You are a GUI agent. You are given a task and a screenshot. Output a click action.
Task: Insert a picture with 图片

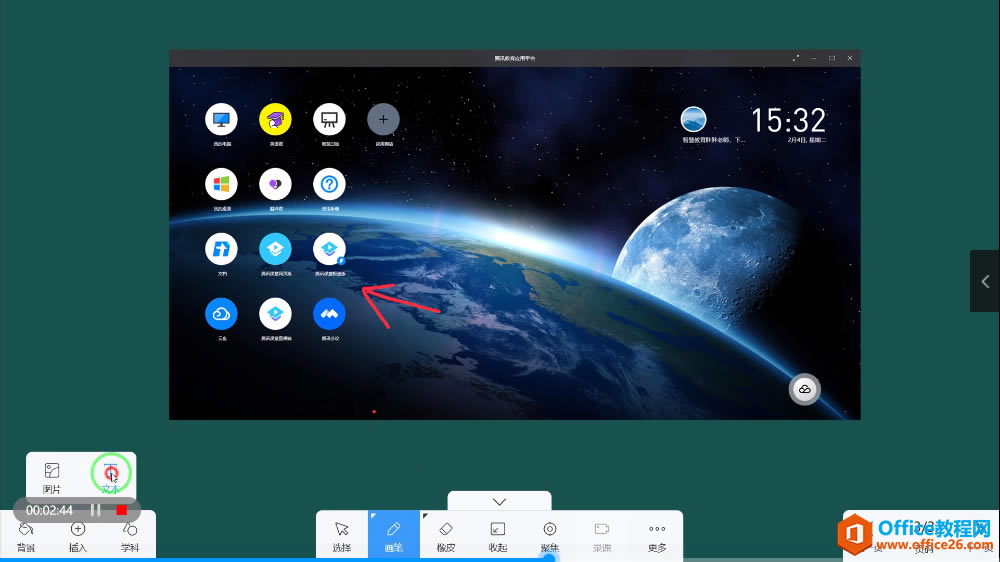(52, 478)
